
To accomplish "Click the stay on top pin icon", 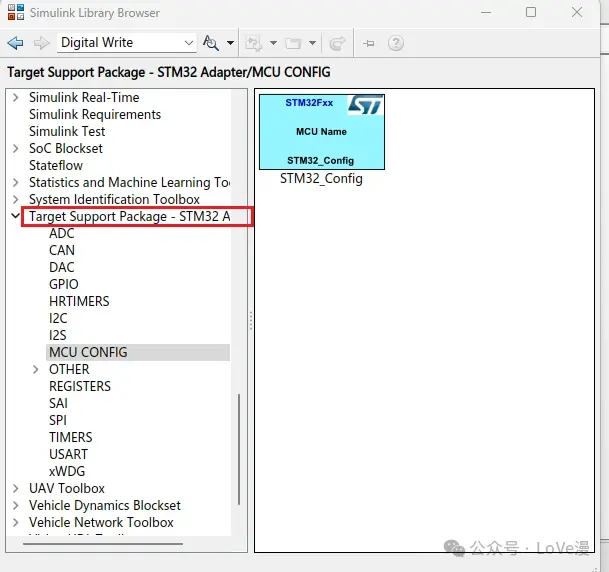I will [x=369, y=43].
